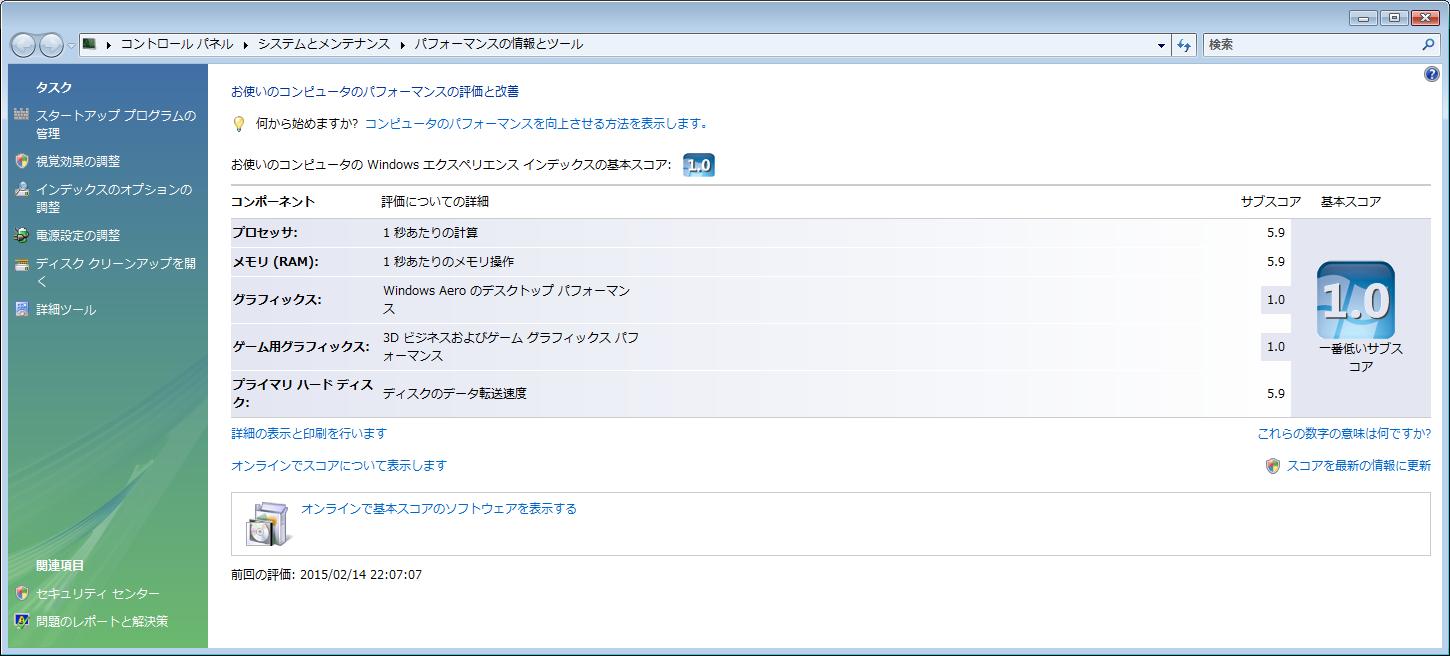Click the power settings task icon
Screen dimensions: 1450x656
click(x=22, y=235)
